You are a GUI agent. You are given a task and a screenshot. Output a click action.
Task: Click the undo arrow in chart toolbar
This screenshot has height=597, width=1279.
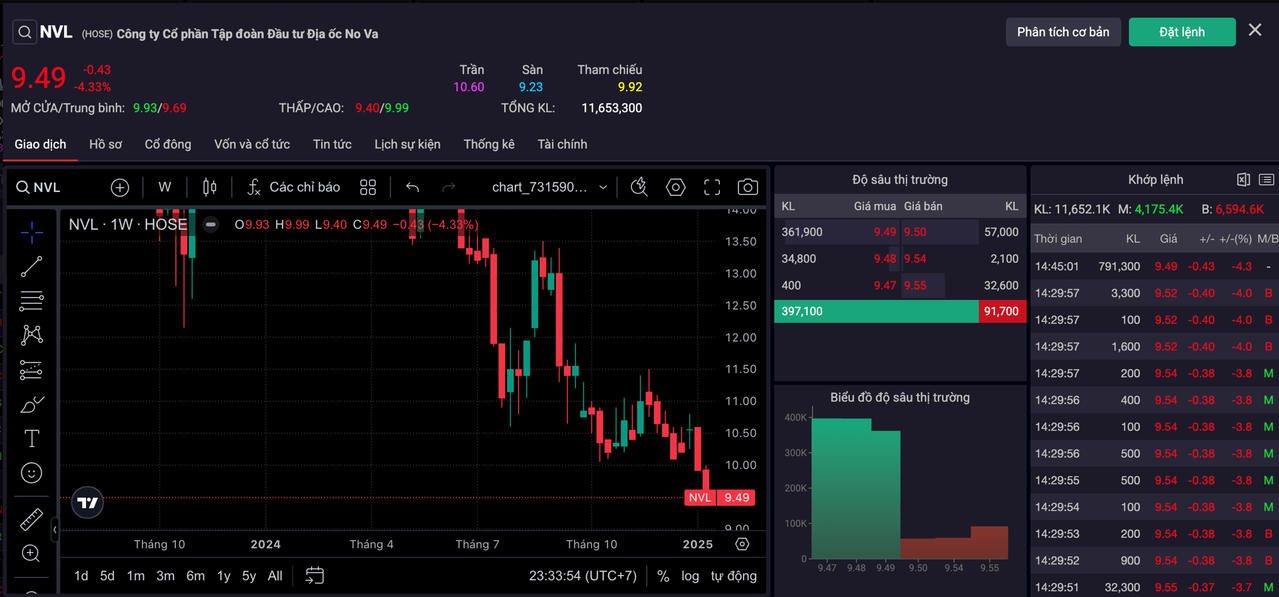point(412,187)
